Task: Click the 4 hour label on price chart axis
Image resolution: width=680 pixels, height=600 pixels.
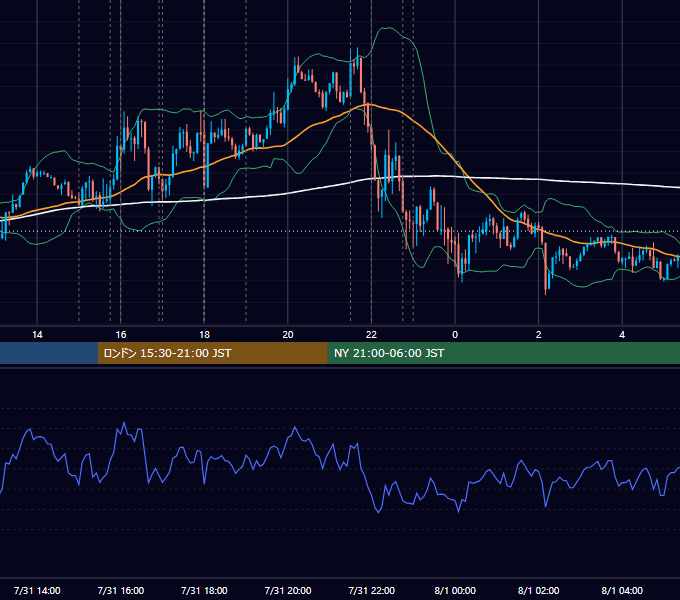Action: pyautogui.click(x=622, y=335)
